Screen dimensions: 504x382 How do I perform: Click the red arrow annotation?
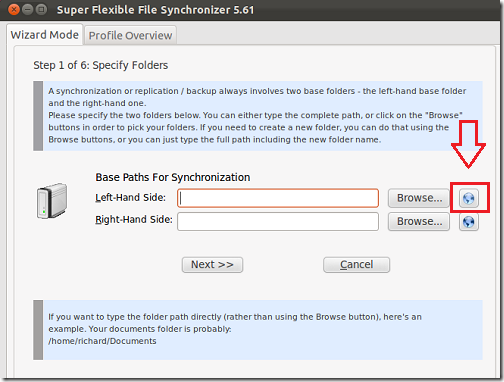click(468, 144)
